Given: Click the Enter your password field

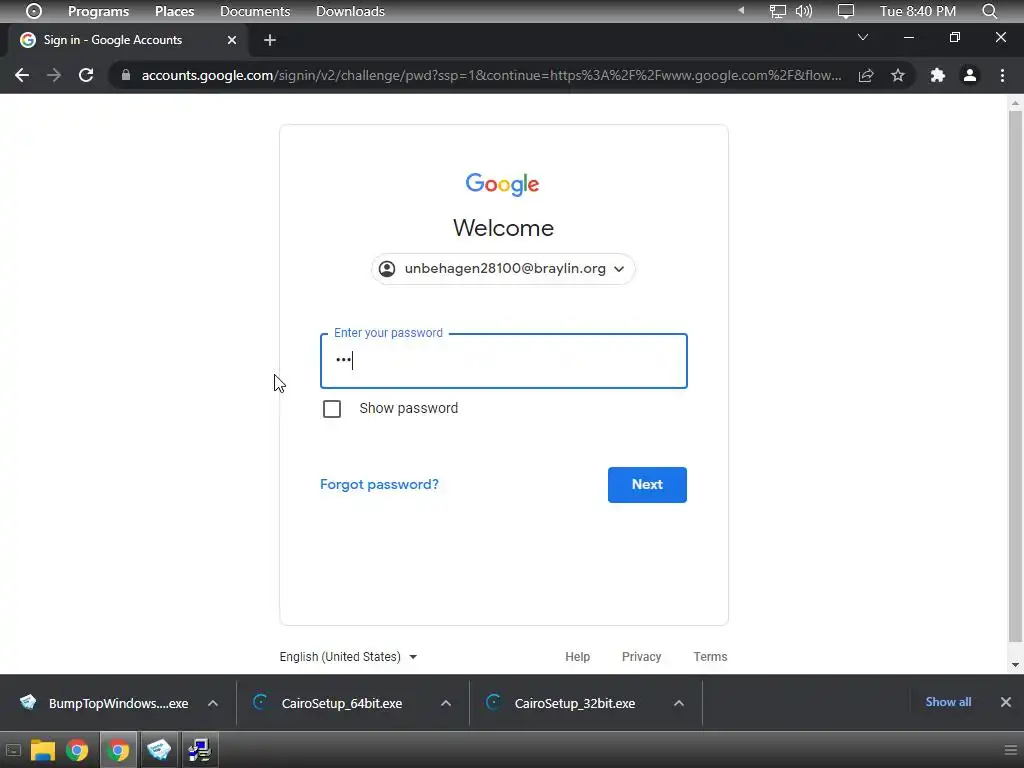Looking at the screenshot, I should [x=504, y=361].
